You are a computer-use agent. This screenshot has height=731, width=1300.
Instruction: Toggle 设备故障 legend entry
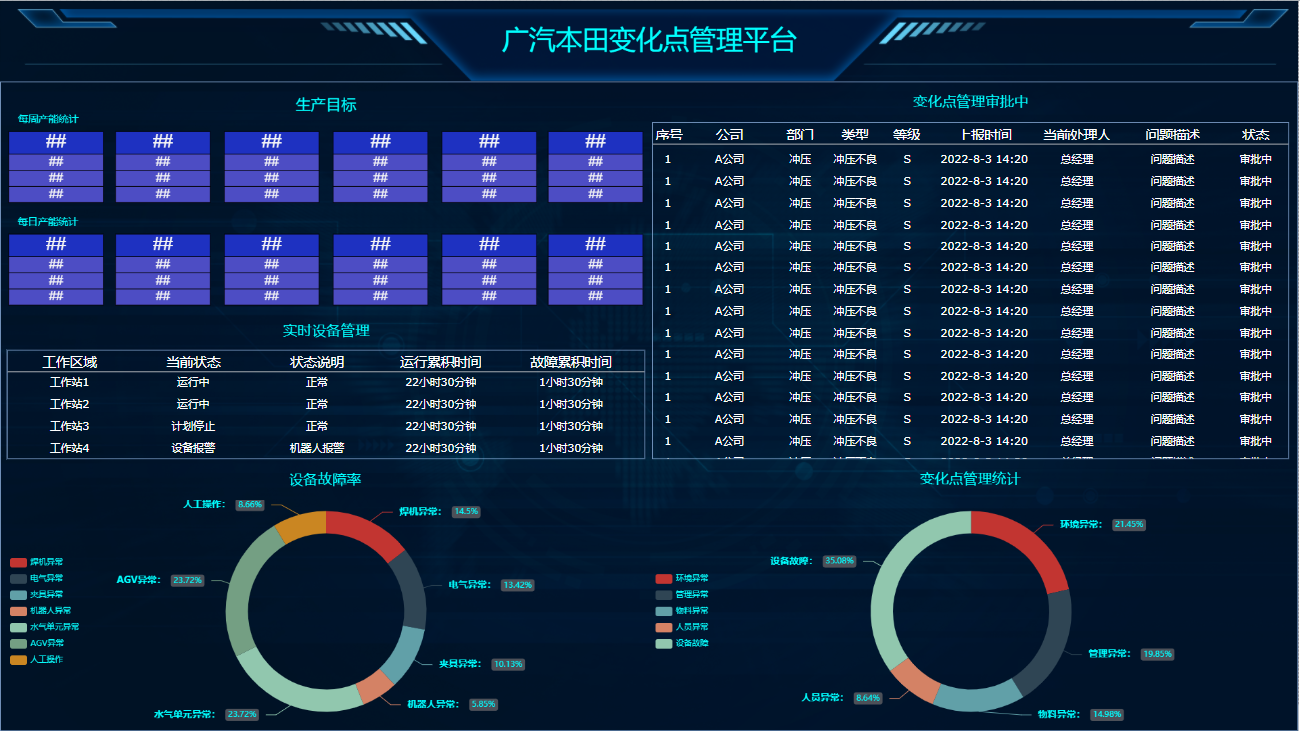click(x=682, y=643)
